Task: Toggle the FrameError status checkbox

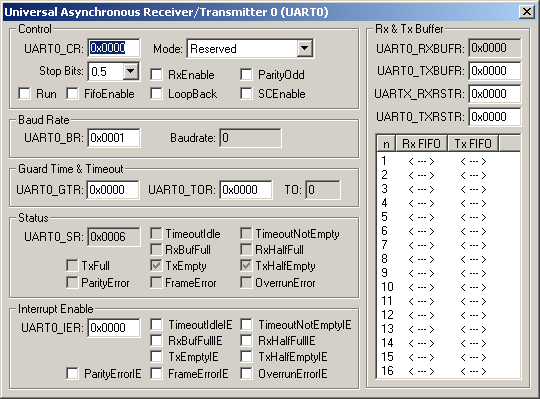Action: pos(156,283)
